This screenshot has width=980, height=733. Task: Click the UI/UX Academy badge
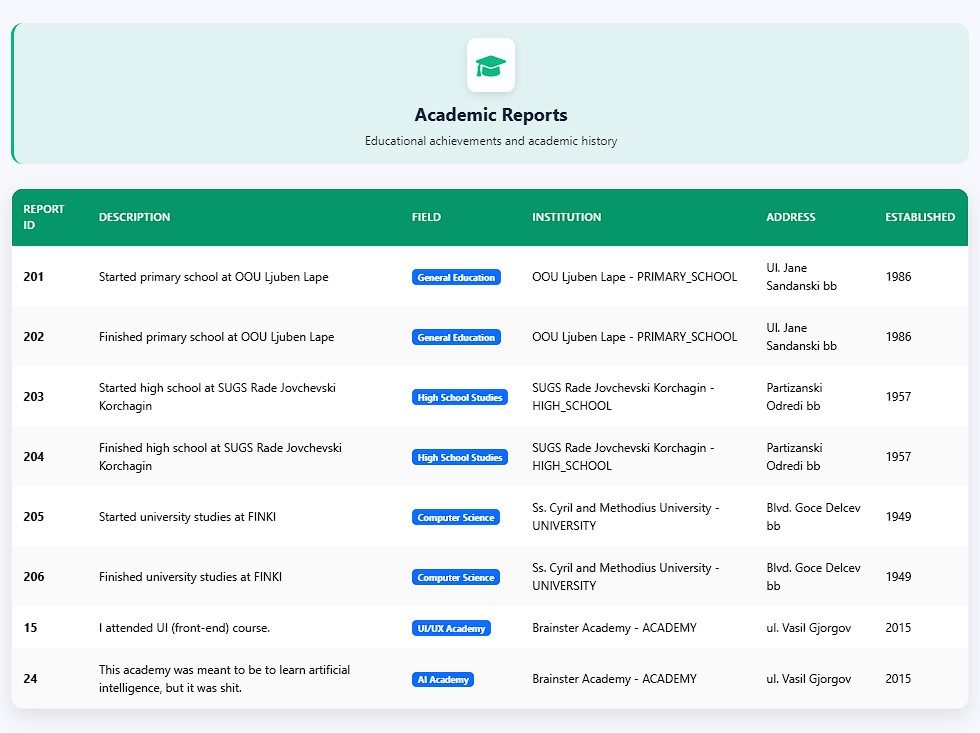pos(451,628)
